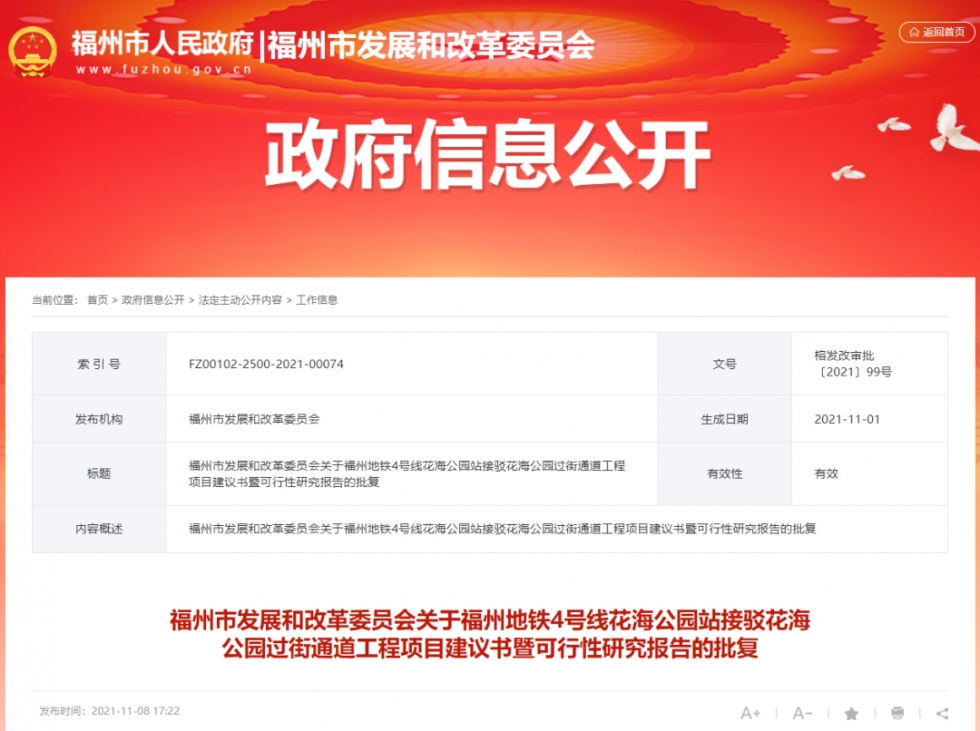
Task: Open 工作信息 breadcrumb link
Action: 317,300
